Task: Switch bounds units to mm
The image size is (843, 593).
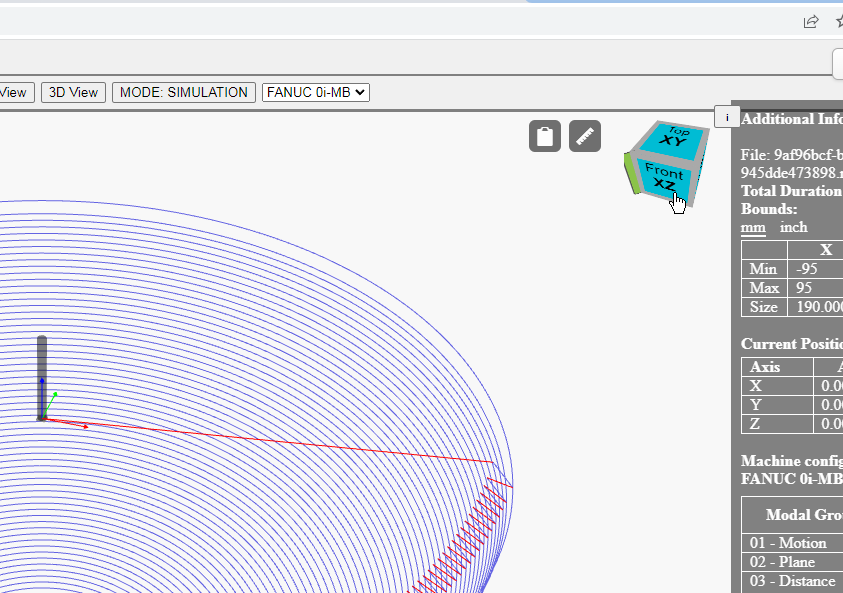Action: 753,227
